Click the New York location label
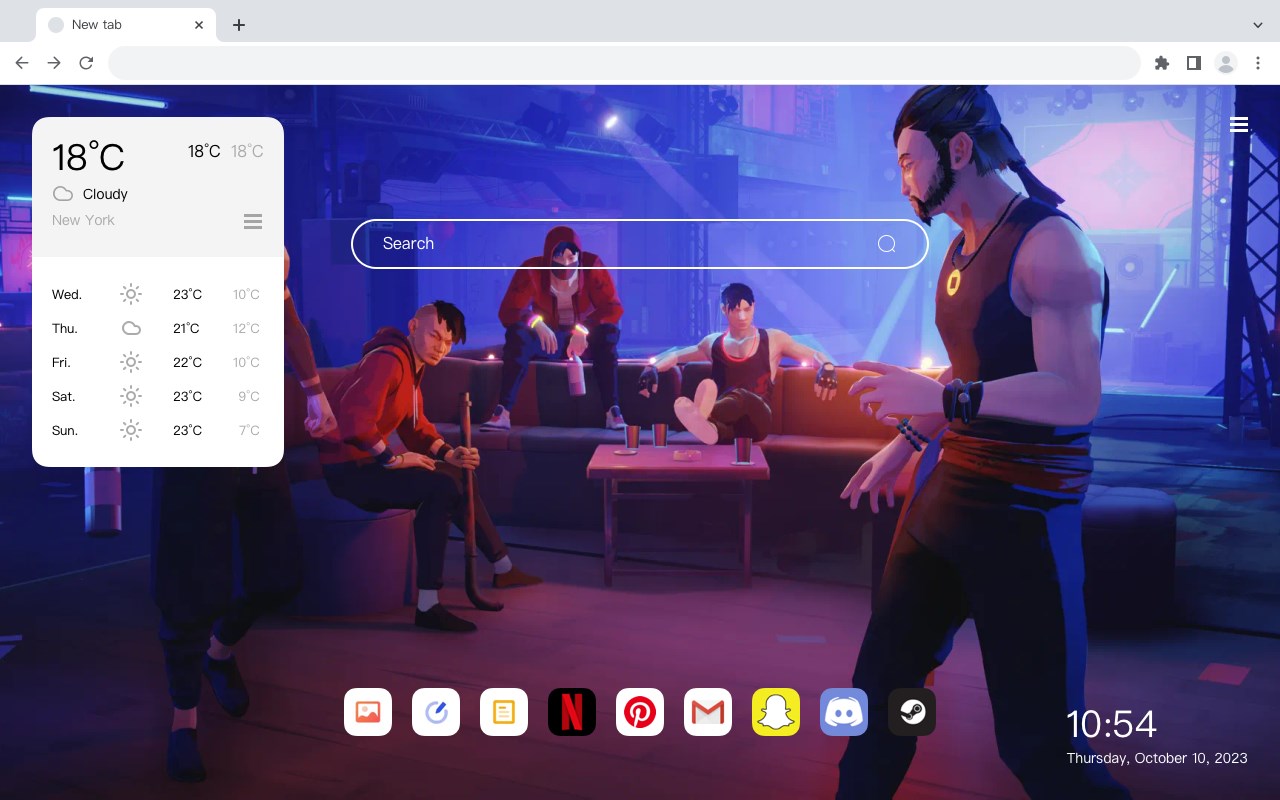Image resolution: width=1280 pixels, height=800 pixels. point(83,220)
